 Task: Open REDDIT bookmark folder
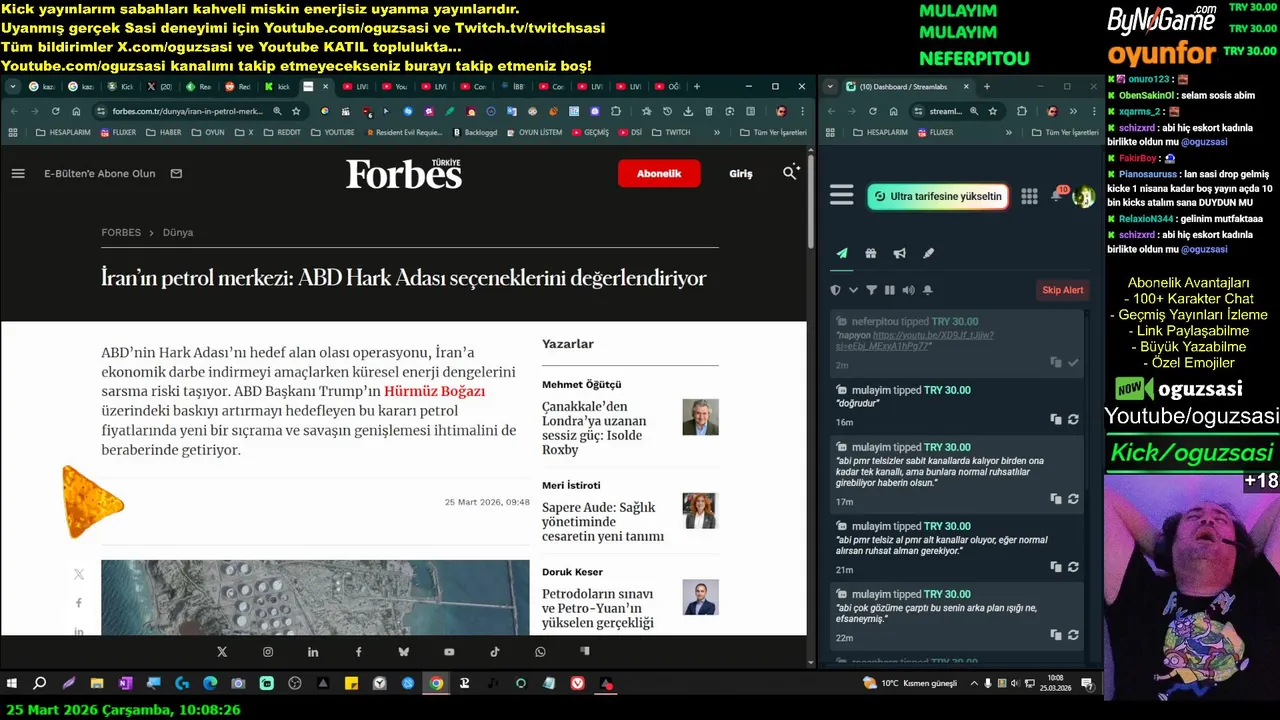pyautogui.click(x=282, y=132)
